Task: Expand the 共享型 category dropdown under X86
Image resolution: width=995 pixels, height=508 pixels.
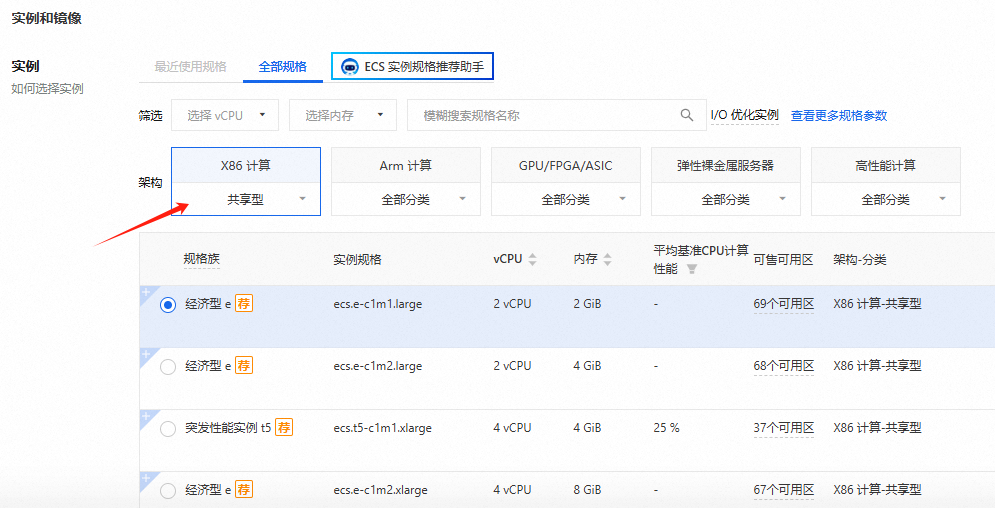Action: (x=246, y=199)
